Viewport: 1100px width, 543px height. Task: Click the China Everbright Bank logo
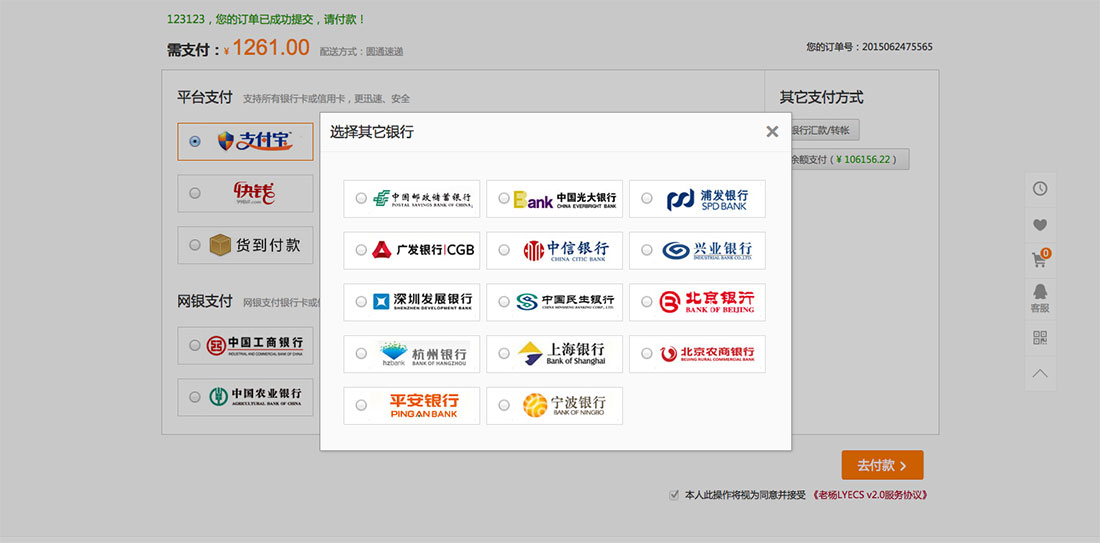pyautogui.click(x=565, y=199)
